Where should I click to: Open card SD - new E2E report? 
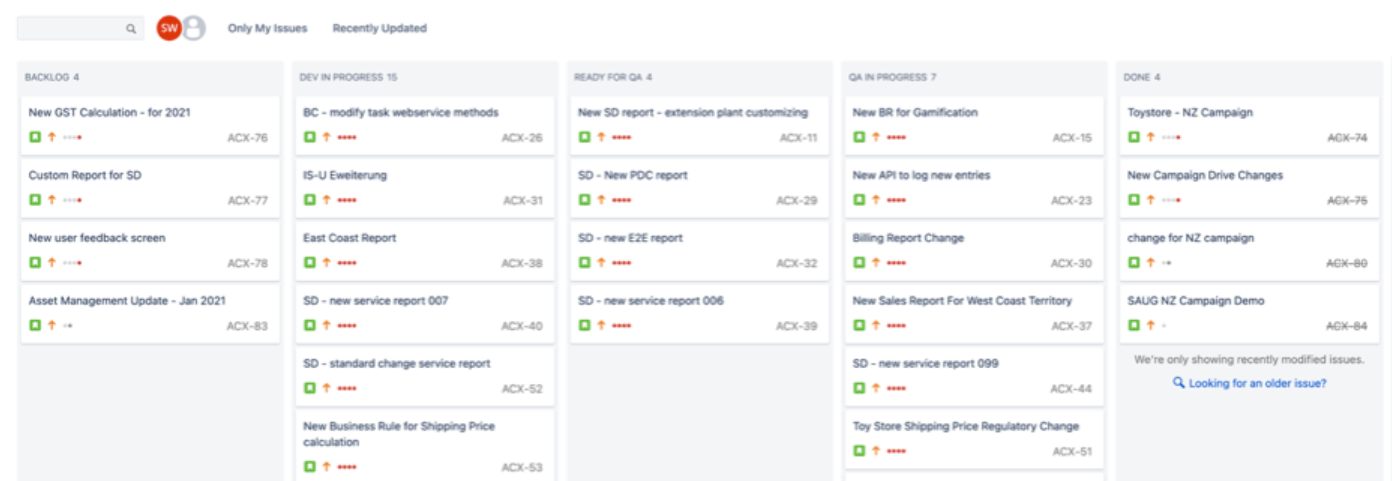click(x=699, y=251)
